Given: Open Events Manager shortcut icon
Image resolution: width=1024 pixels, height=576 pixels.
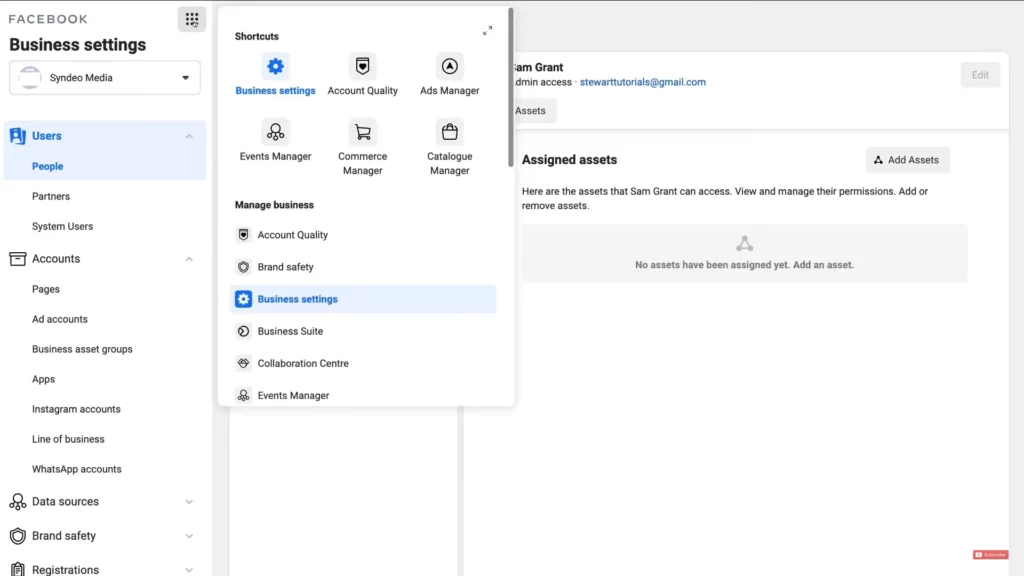Looking at the screenshot, I should click(275, 132).
